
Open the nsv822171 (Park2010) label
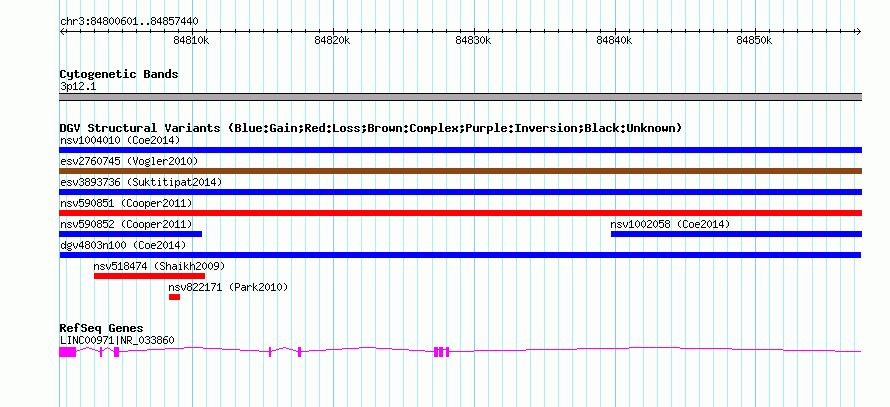[228, 287]
